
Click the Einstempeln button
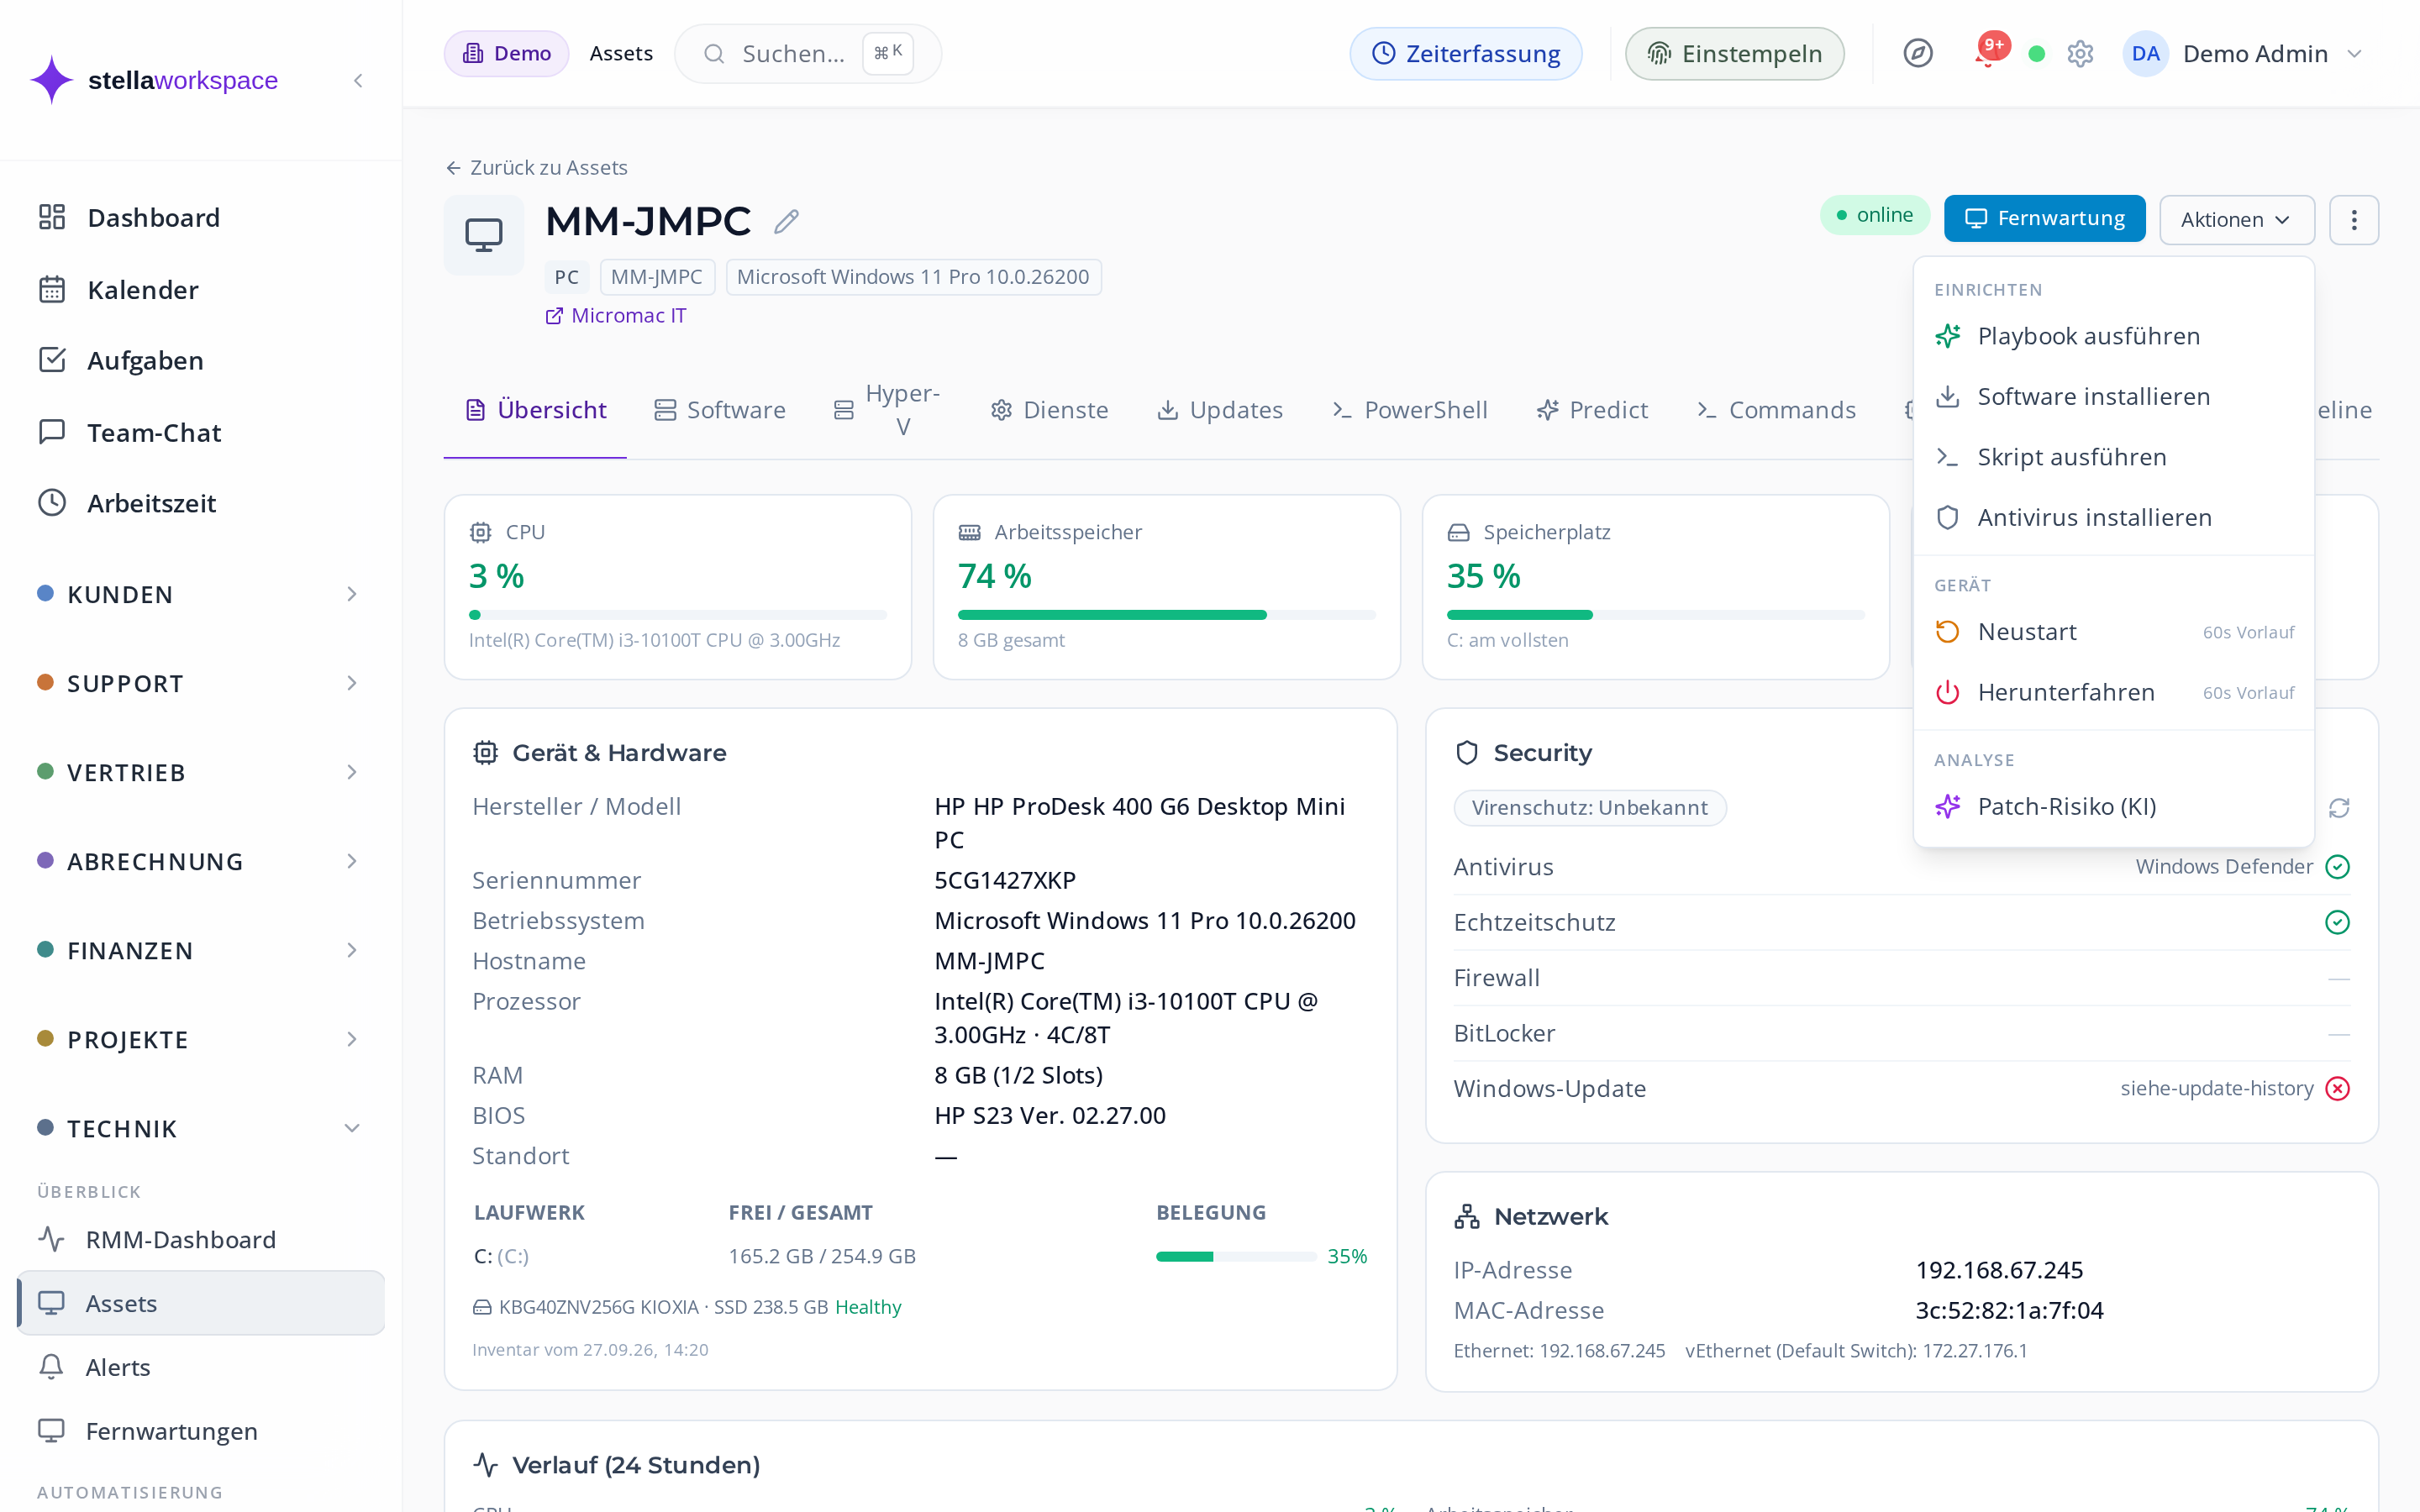click(1734, 53)
